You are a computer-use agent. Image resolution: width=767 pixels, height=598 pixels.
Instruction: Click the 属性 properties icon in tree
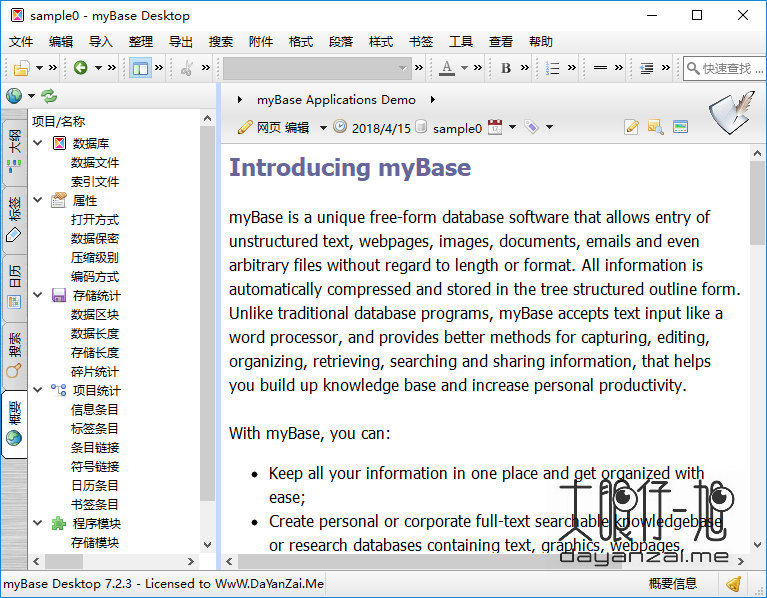[59, 200]
